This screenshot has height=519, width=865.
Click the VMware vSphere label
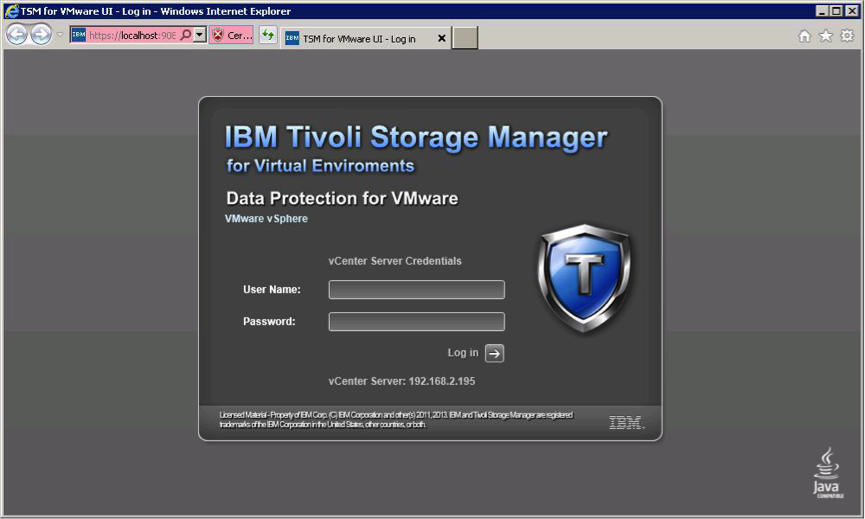click(266, 218)
